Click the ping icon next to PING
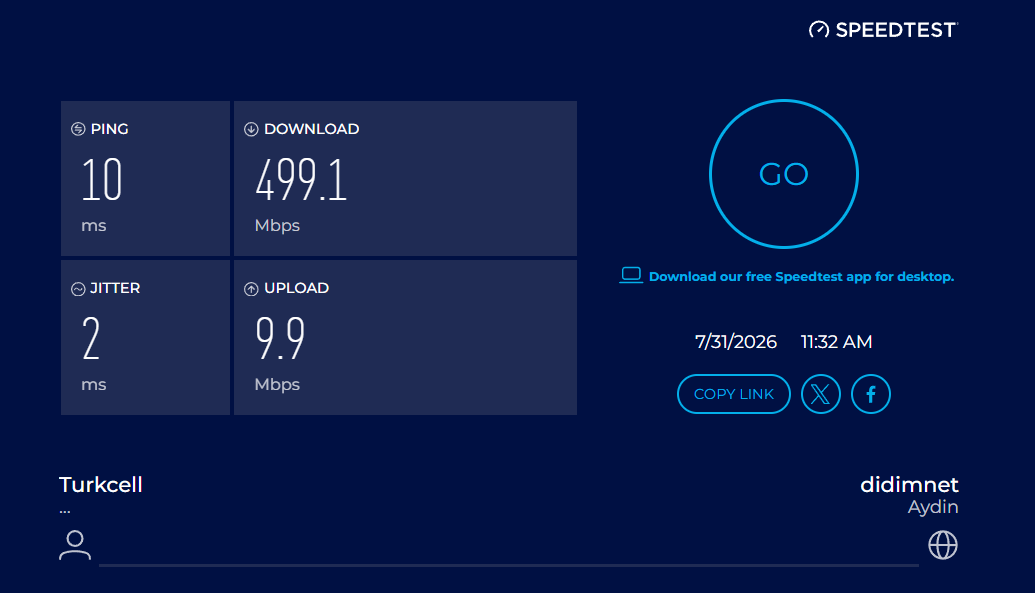The height and width of the screenshot is (593, 1035). coord(78,129)
